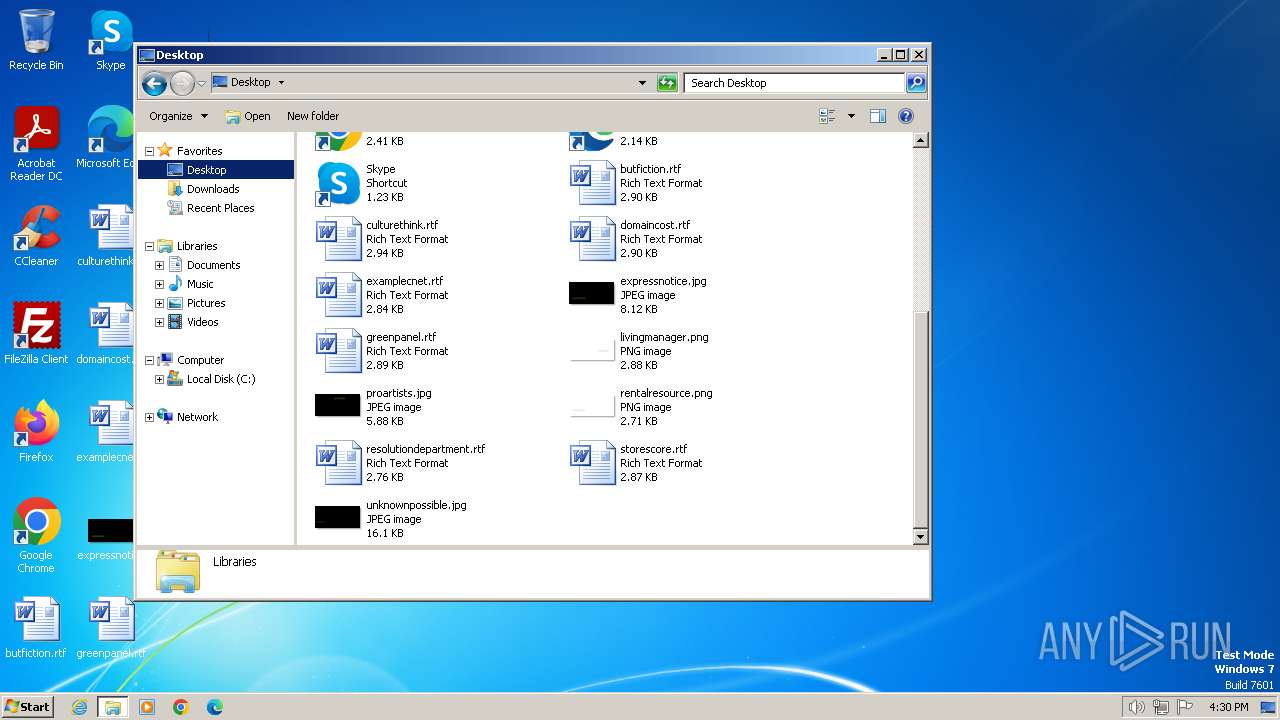Open Internet Explorer from the taskbar

tap(80, 707)
